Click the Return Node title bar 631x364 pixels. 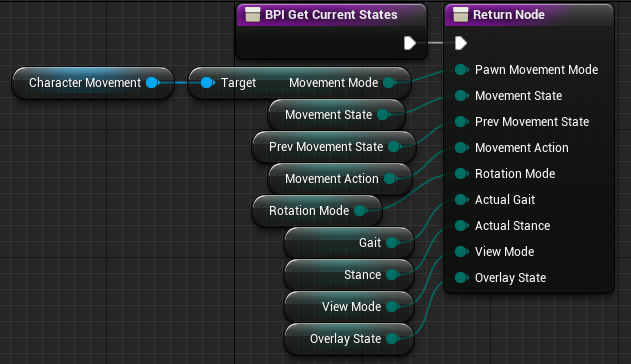coord(529,15)
